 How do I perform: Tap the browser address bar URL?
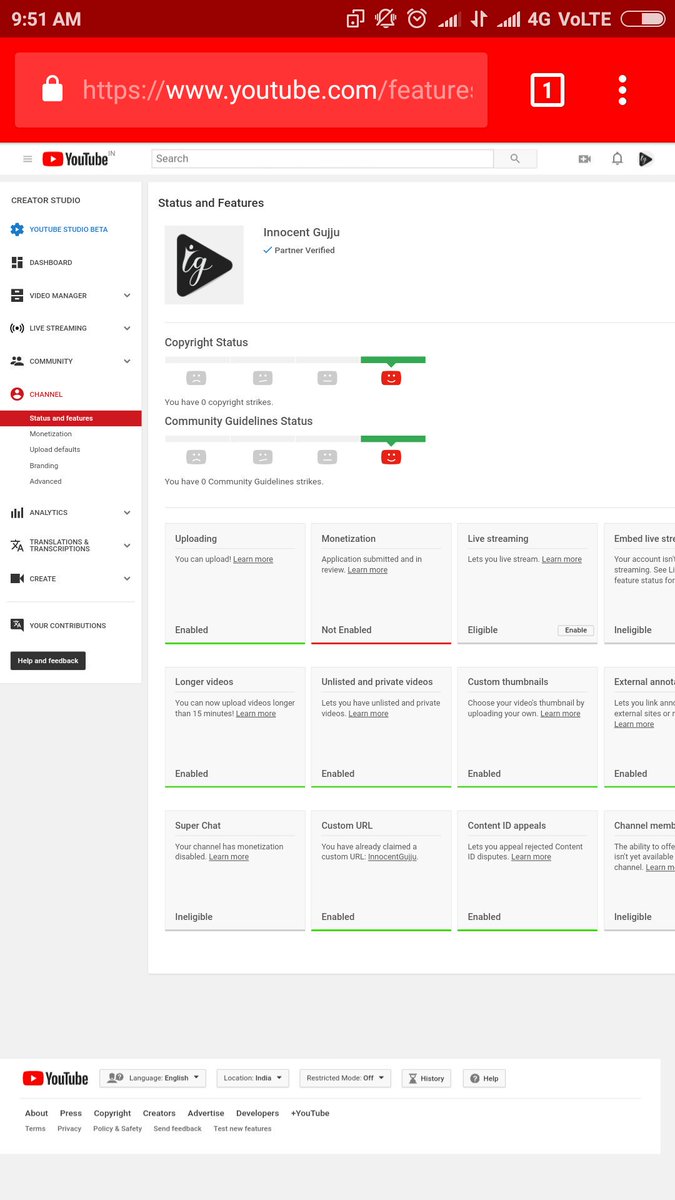(277, 90)
